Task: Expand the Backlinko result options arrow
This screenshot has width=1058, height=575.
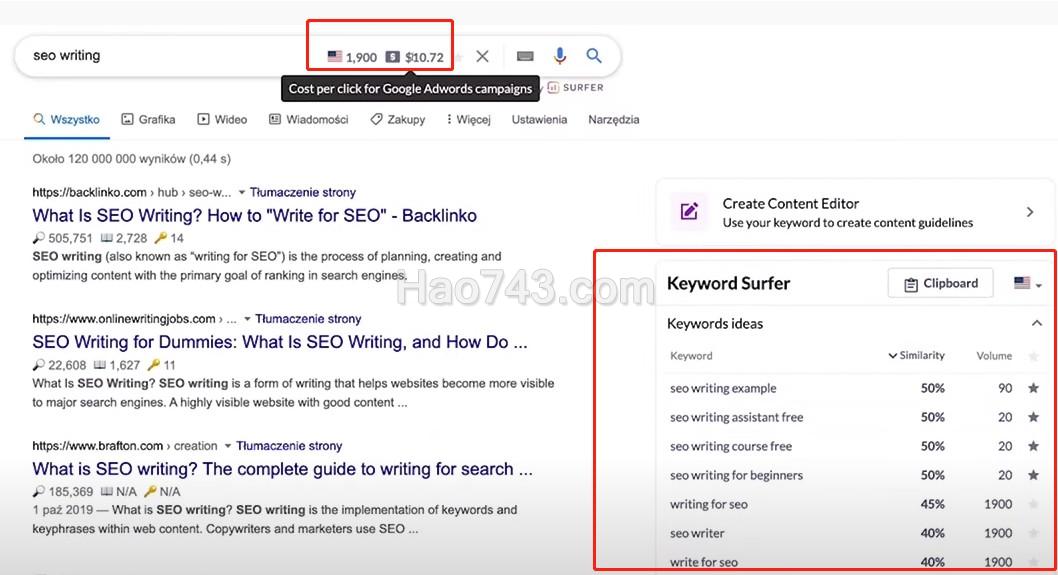Action: pos(242,192)
